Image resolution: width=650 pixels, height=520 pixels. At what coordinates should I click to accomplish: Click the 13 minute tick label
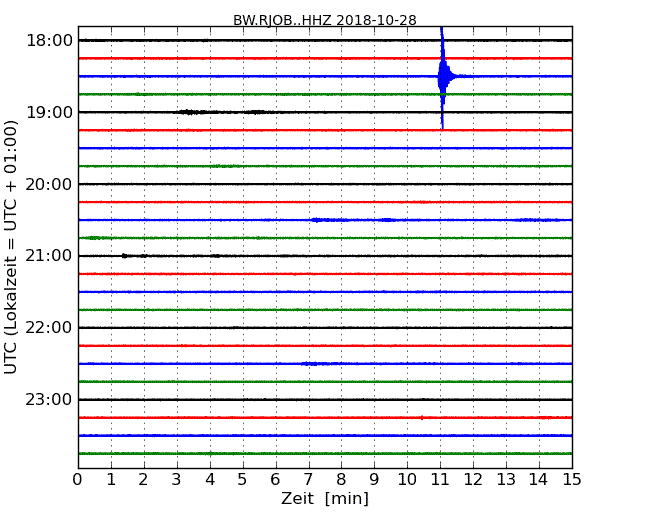506,480
